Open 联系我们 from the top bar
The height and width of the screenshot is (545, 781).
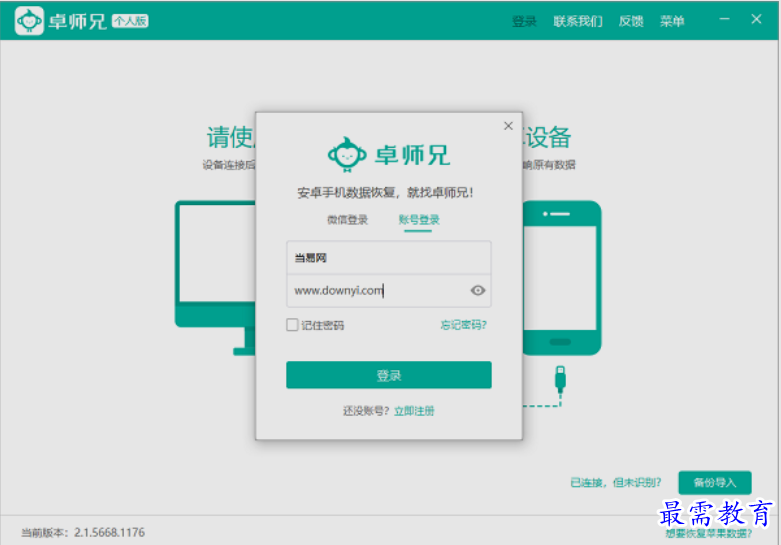coord(578,21)
